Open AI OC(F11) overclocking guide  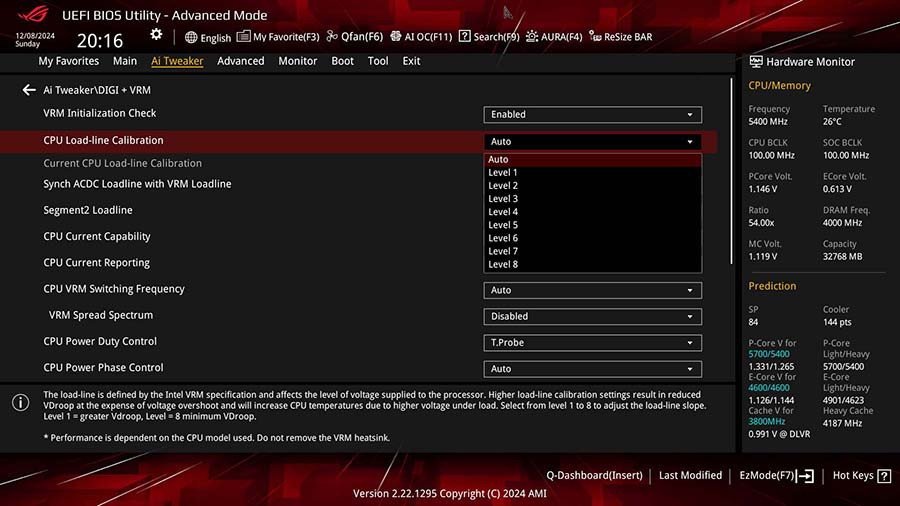pos(421,37)
